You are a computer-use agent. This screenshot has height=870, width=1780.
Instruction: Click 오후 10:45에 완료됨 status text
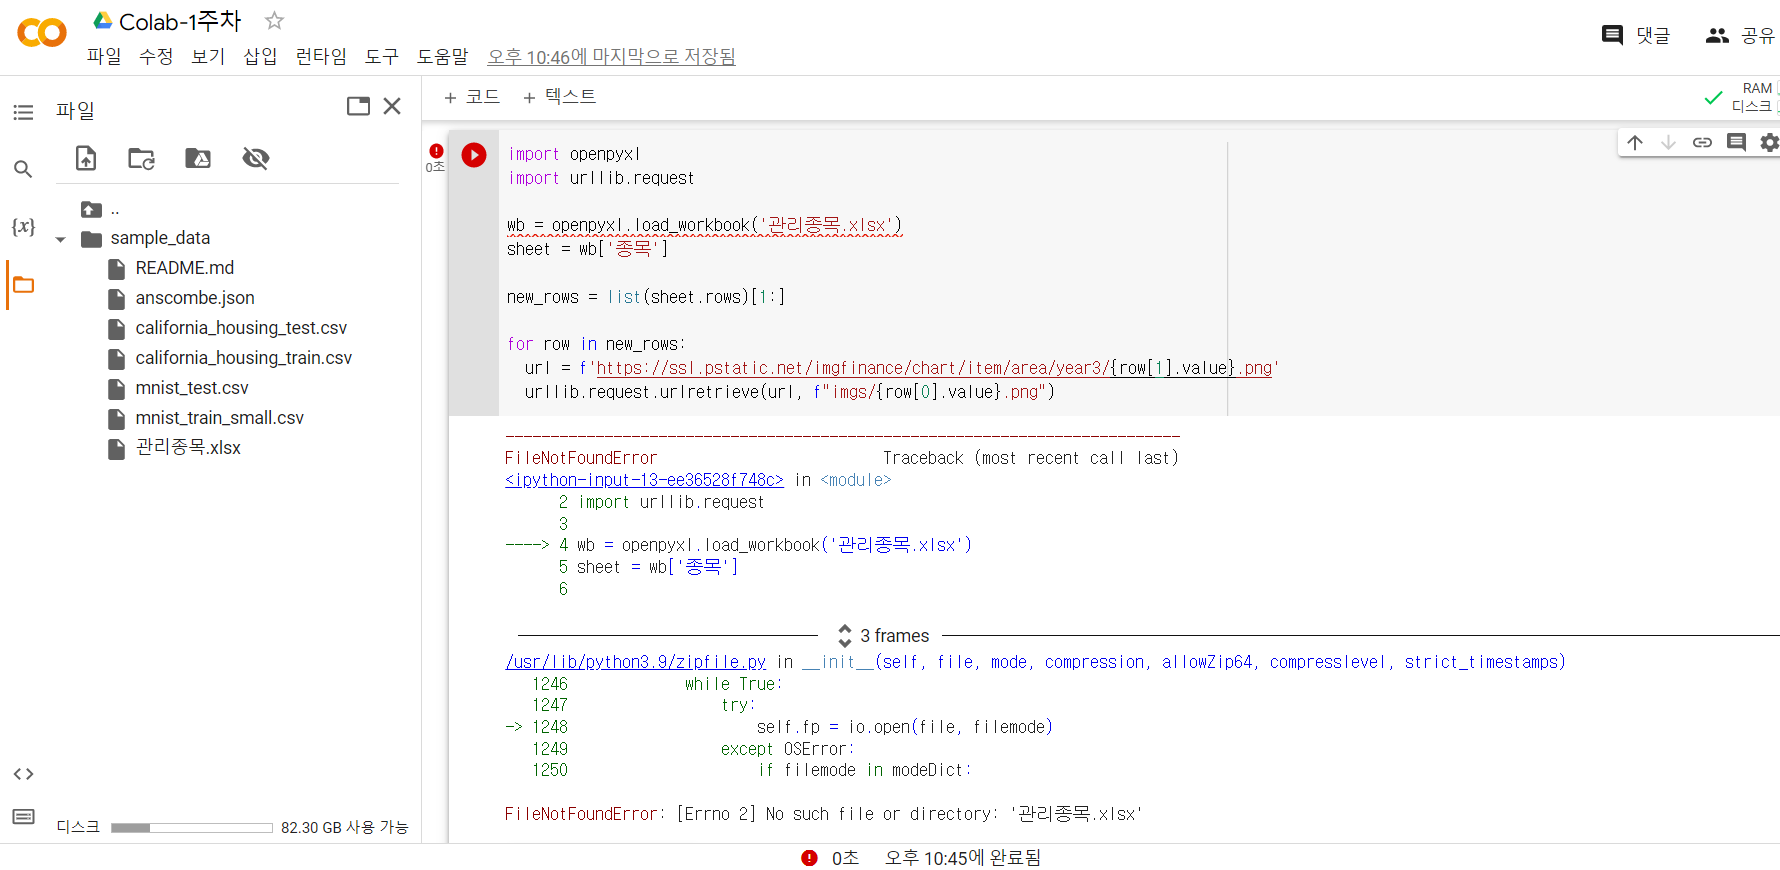[x=962, y=858]
